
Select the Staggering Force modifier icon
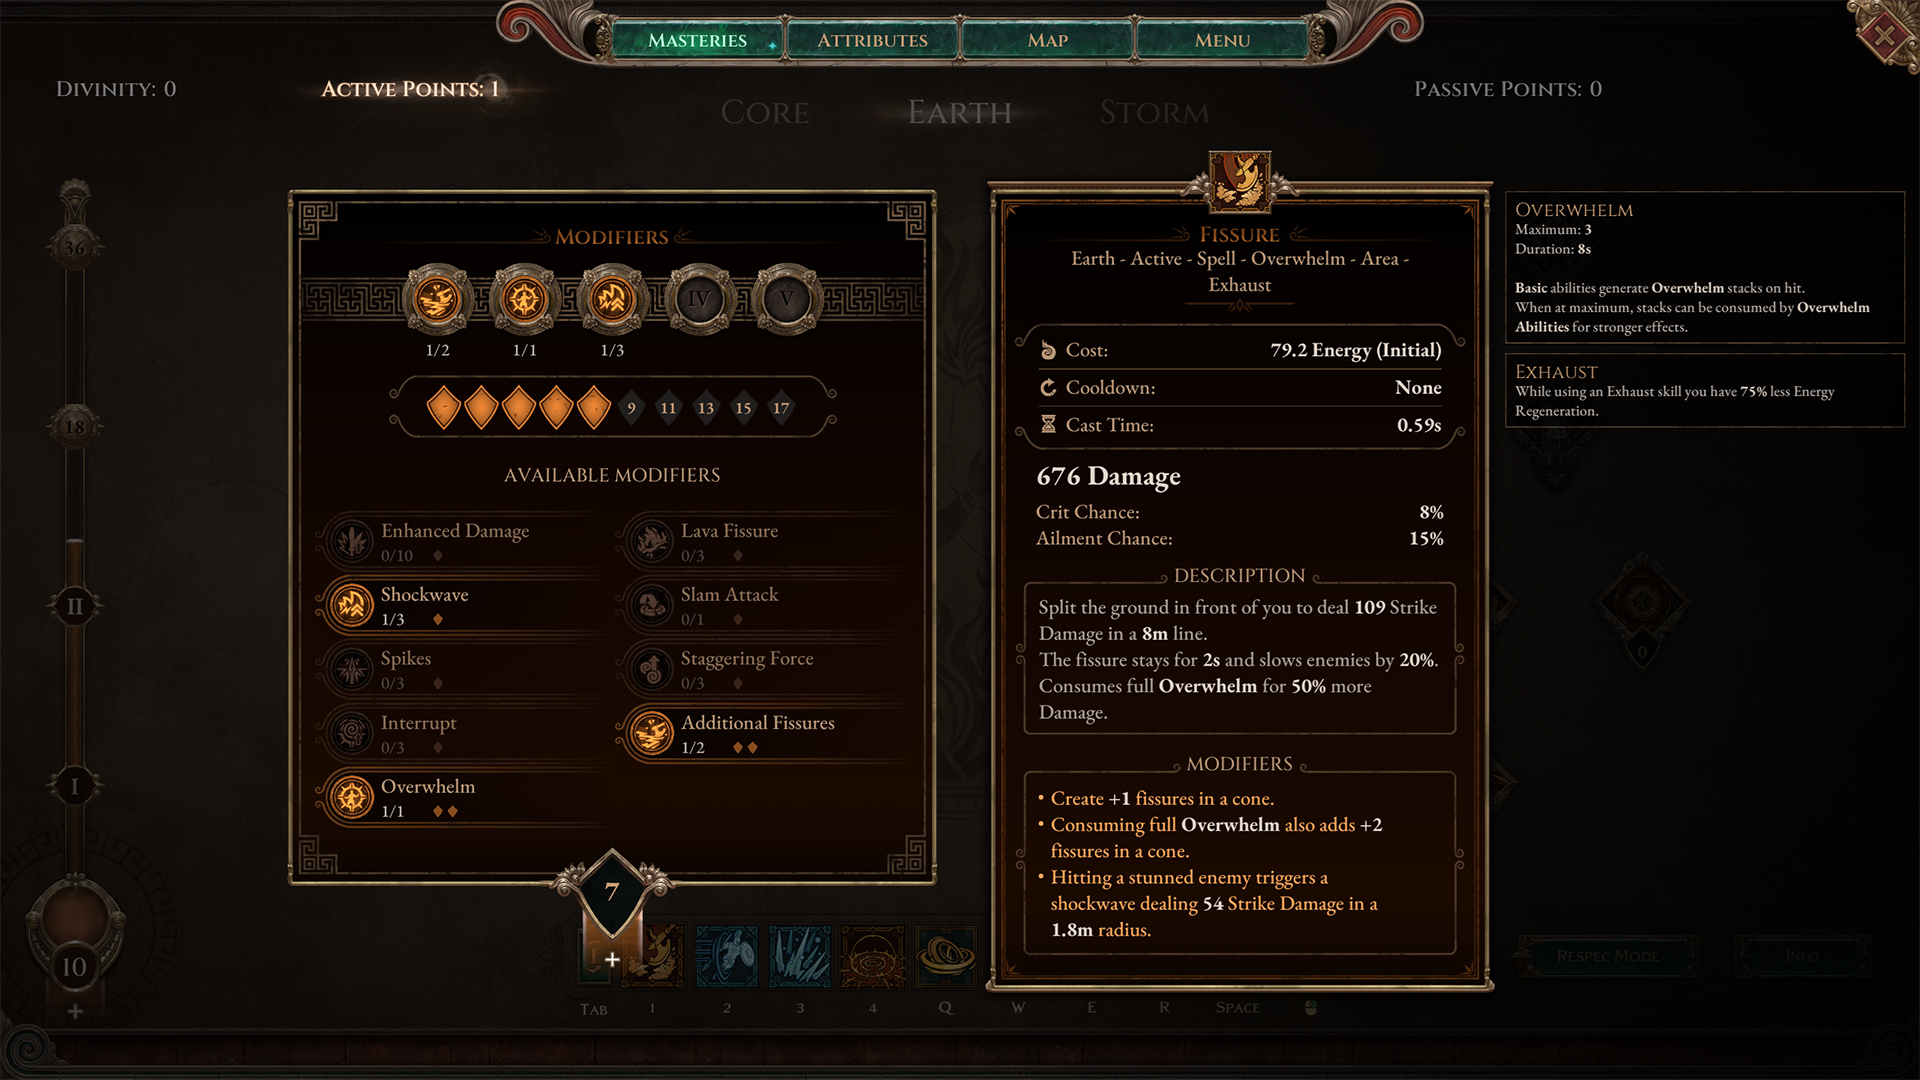point(652,669)
